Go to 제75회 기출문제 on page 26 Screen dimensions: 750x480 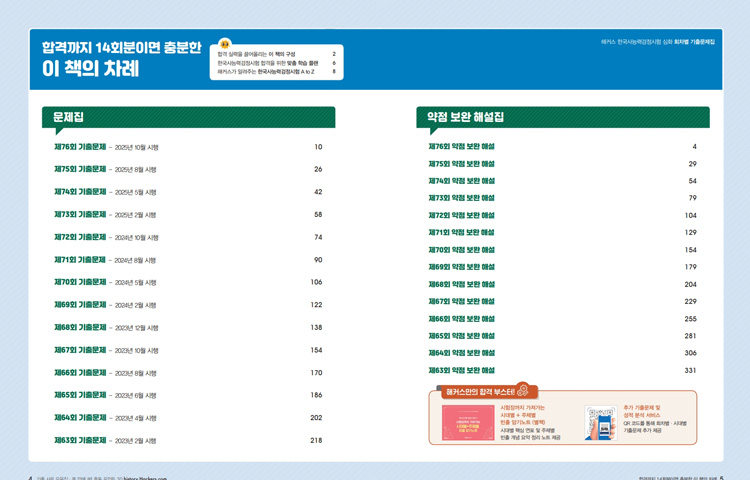click(x=80, y=169)
